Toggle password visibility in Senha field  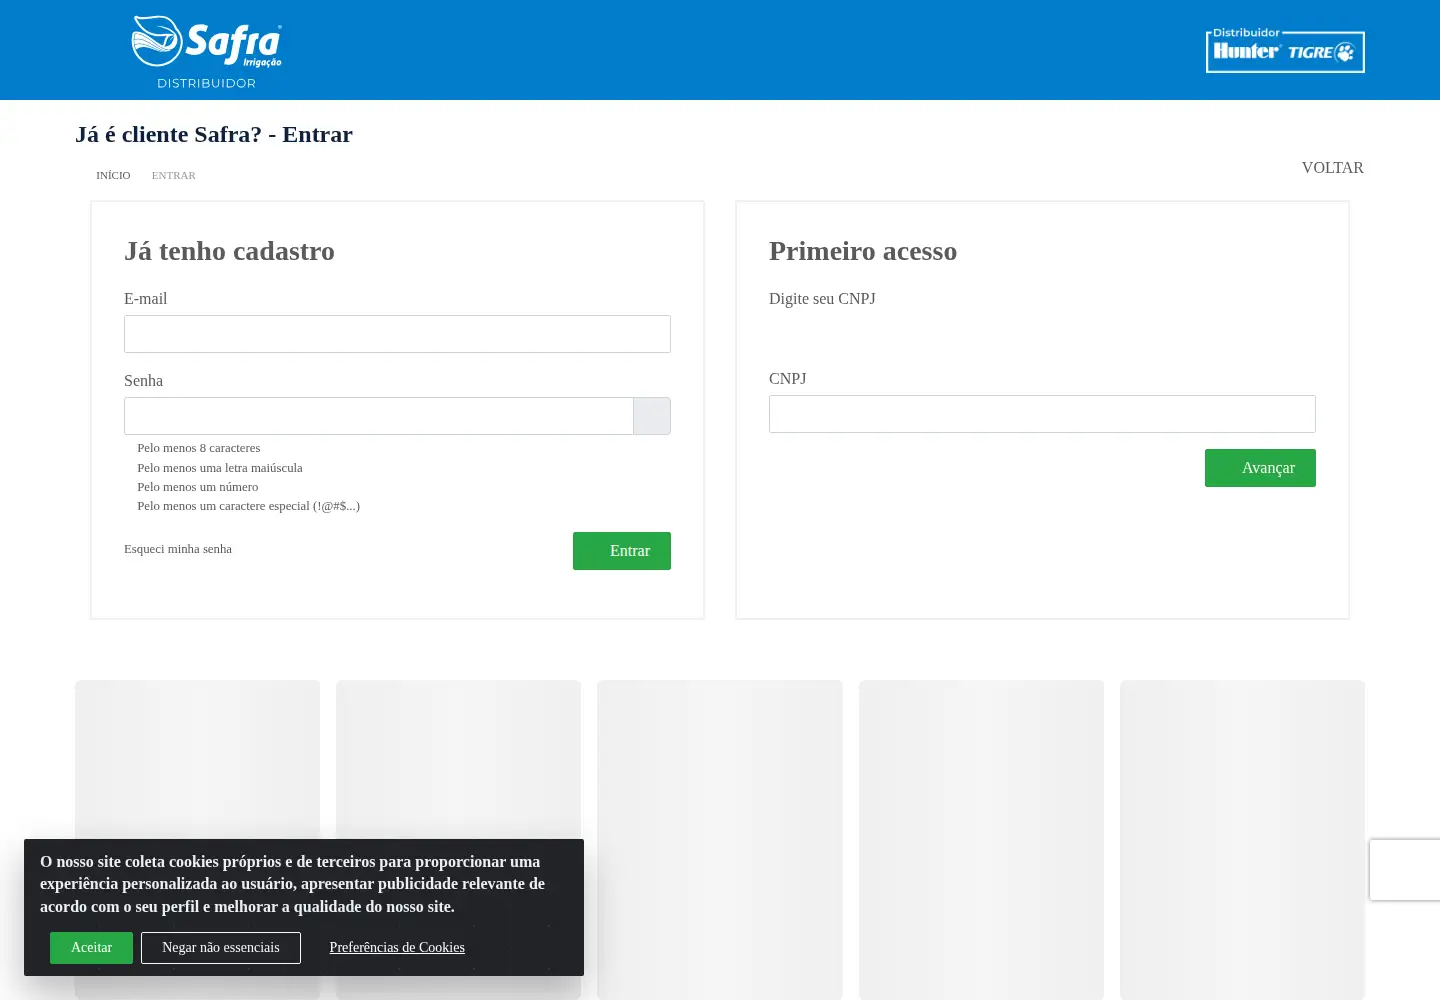652,416
